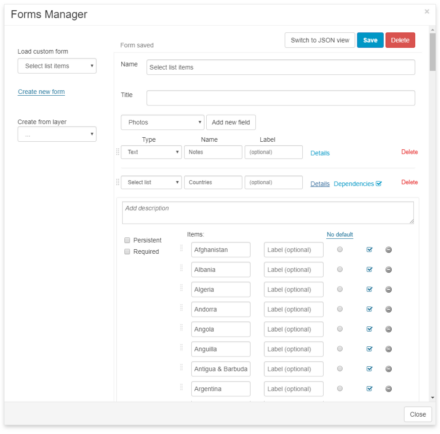Set Anguilla as default via radio button
The height and width of the screenshot is (434, 440).
(x=340, y=349)
